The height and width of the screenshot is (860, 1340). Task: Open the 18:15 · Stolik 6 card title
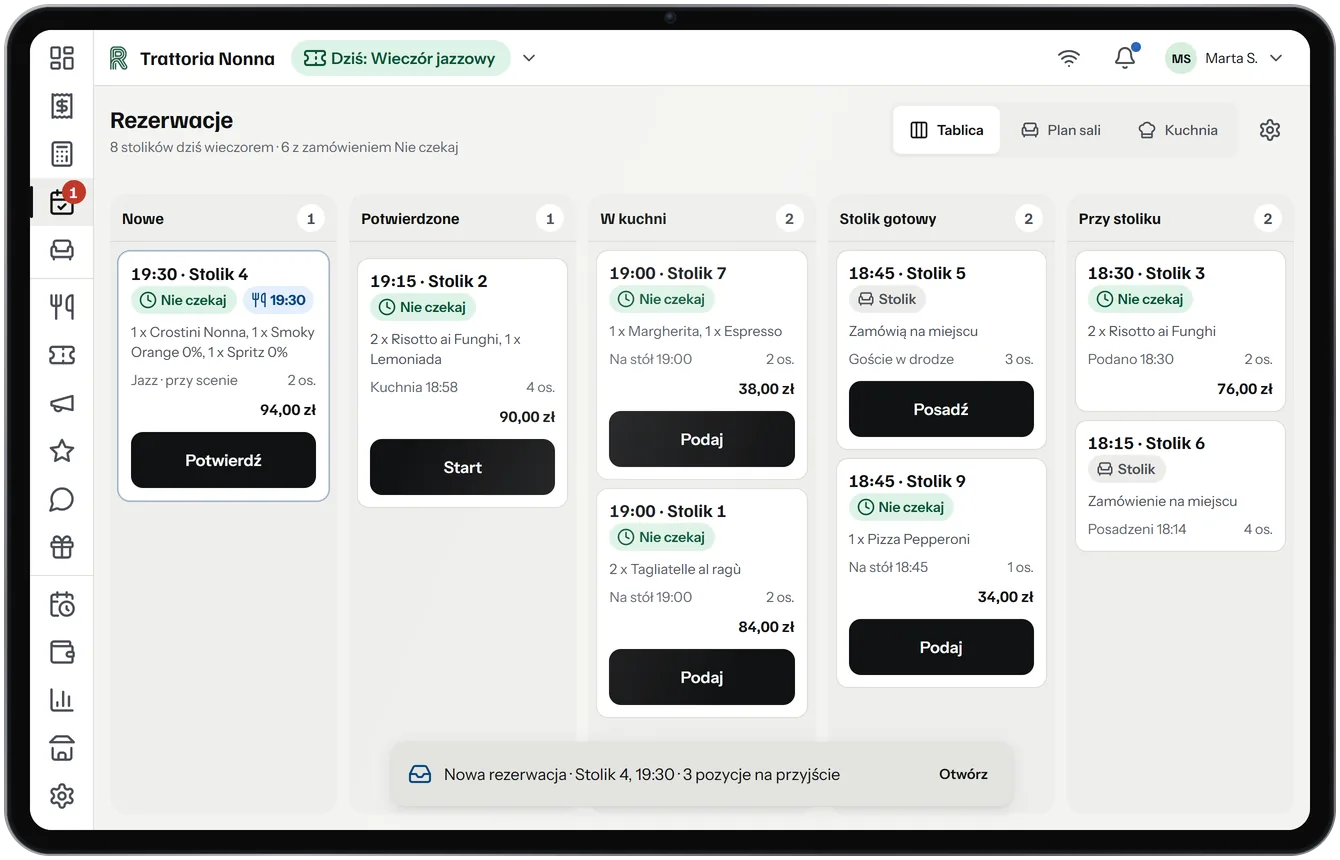1146,443
